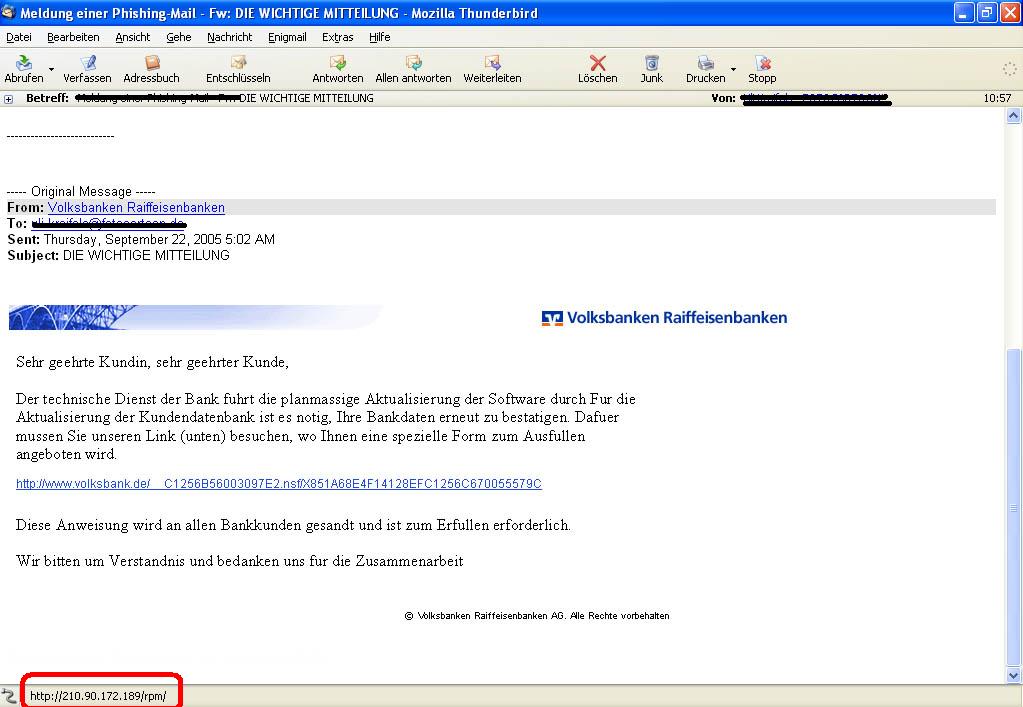Image resolution: width=1023 pixels, height=707 pixels.
Task: Click the blue bridge banner image
Action: point(196,317)
